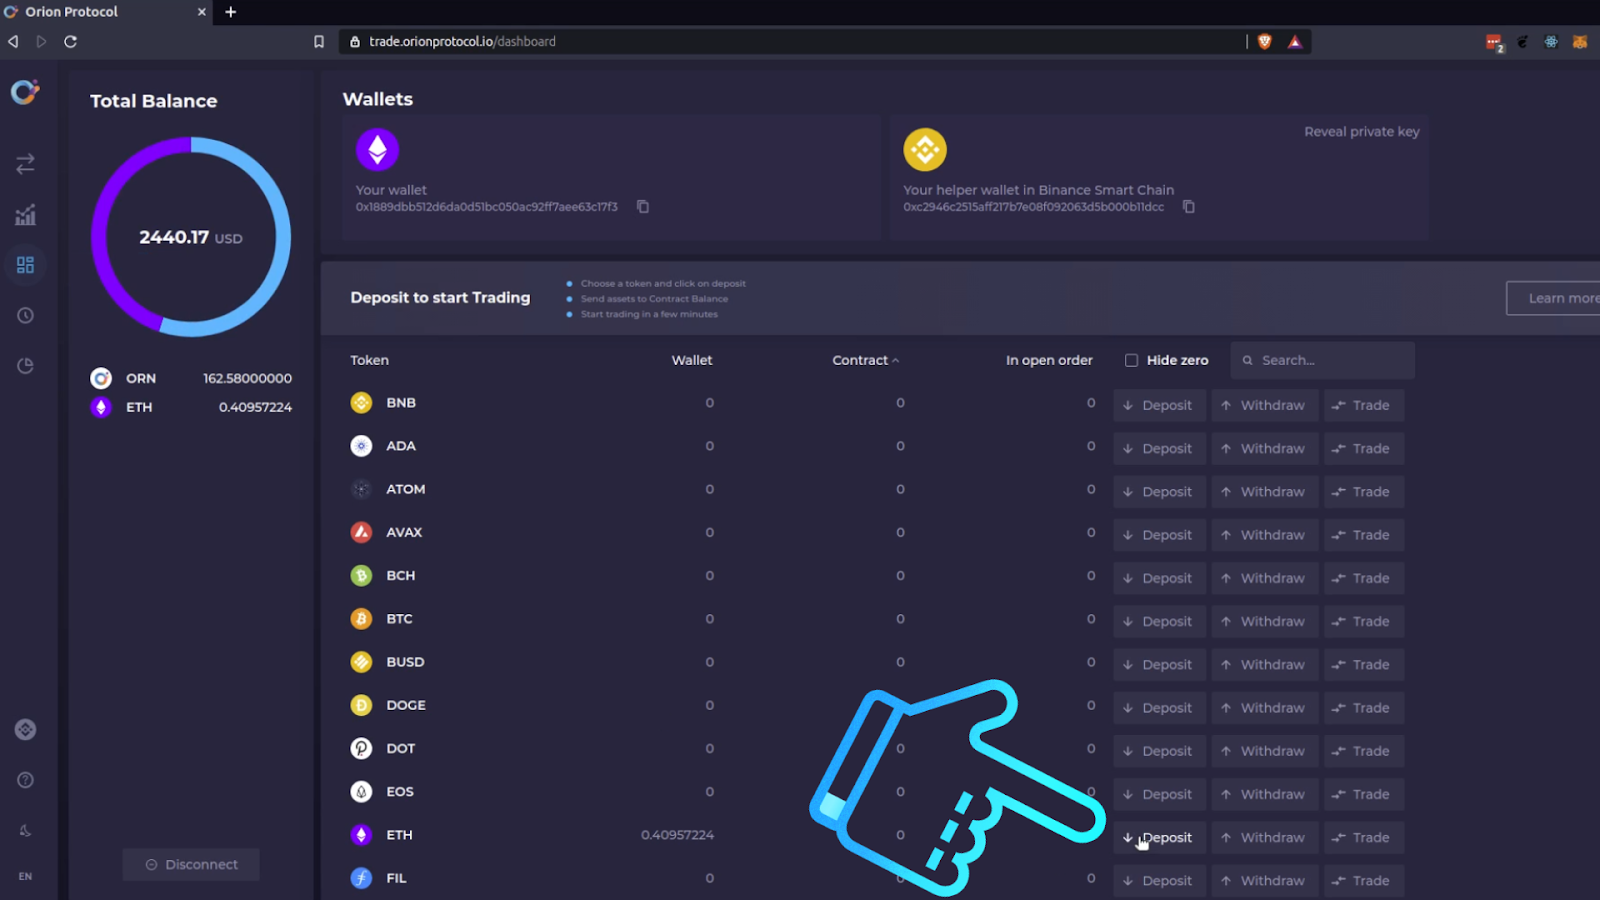Screen dimensions: 1600x900
Task: Open the EN language selector
Action: [x=25, y=876]
